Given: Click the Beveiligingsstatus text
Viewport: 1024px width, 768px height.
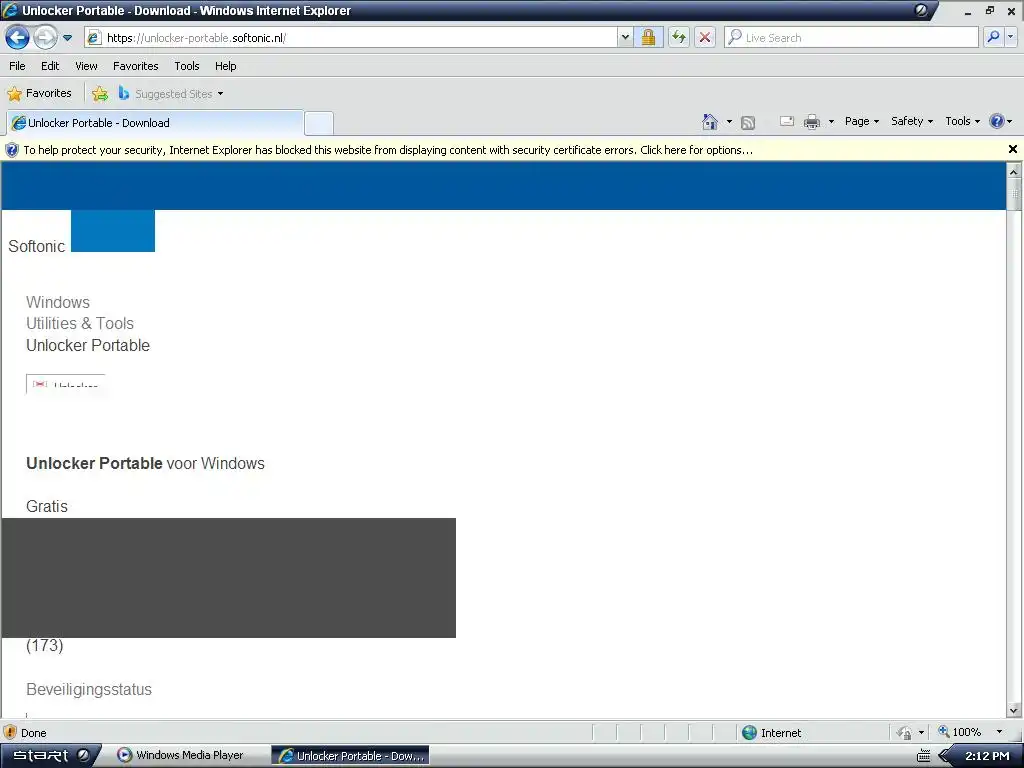Looking at the screenshot, I should tap(89, 690).
